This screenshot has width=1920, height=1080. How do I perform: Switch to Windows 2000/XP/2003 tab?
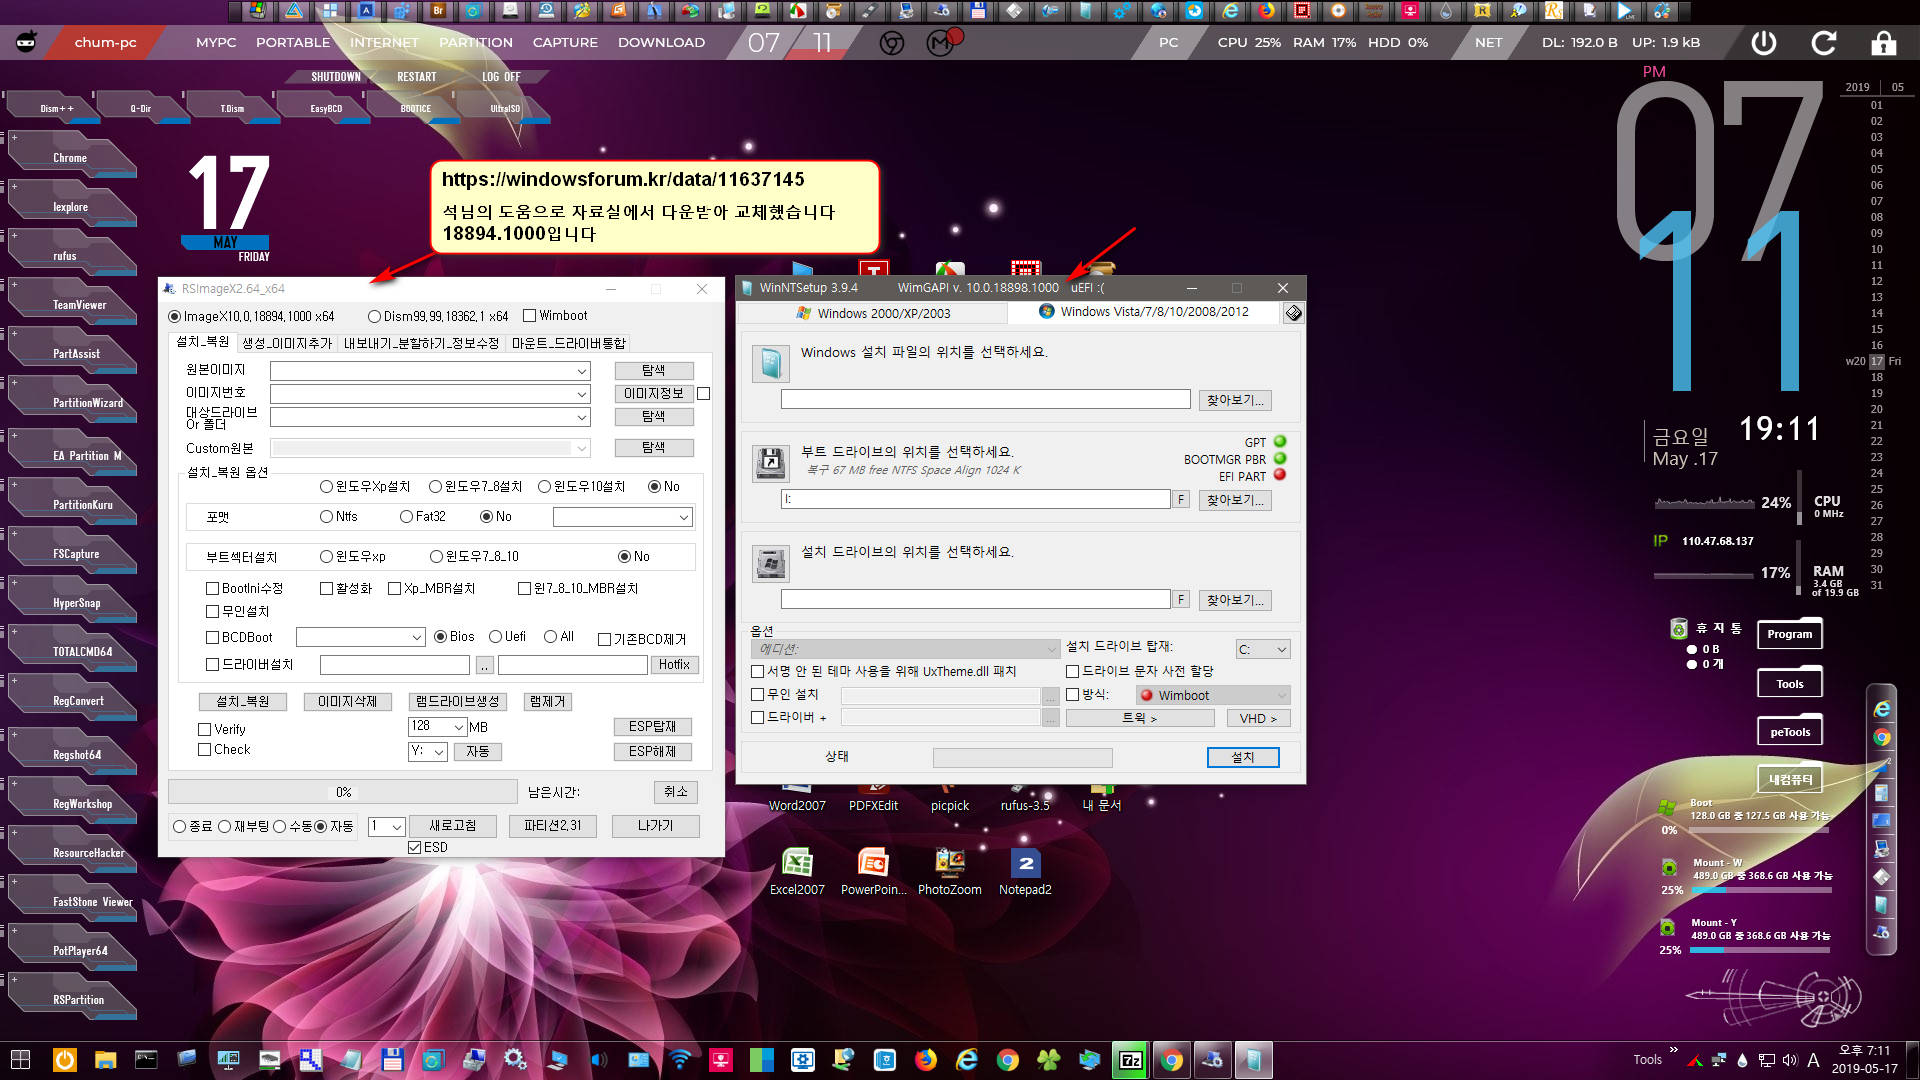click(872, 313)
